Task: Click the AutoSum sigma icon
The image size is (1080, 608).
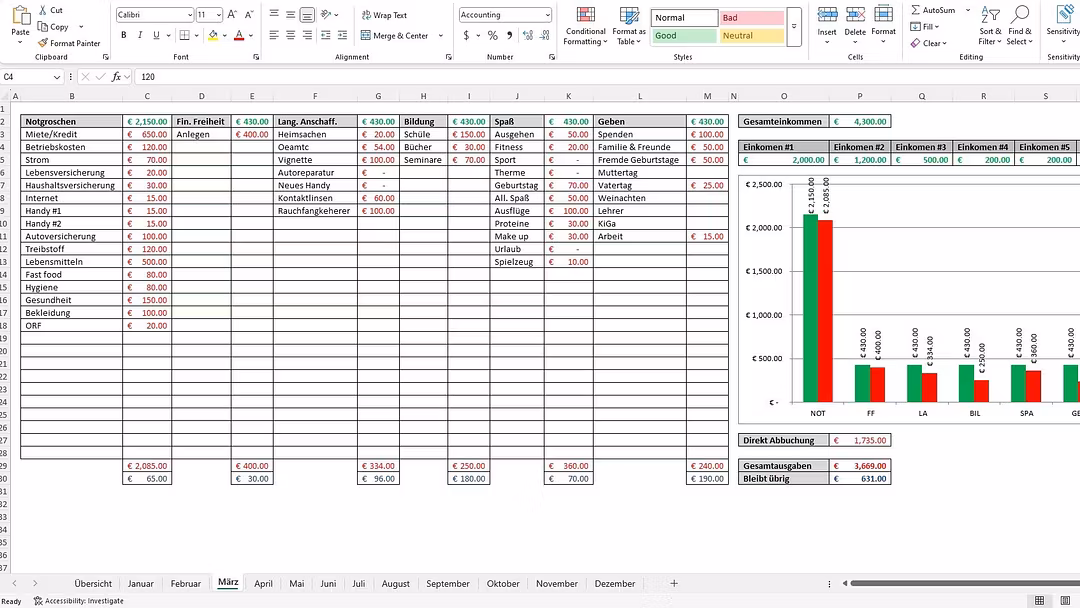Action: click(x=915, y=10)
